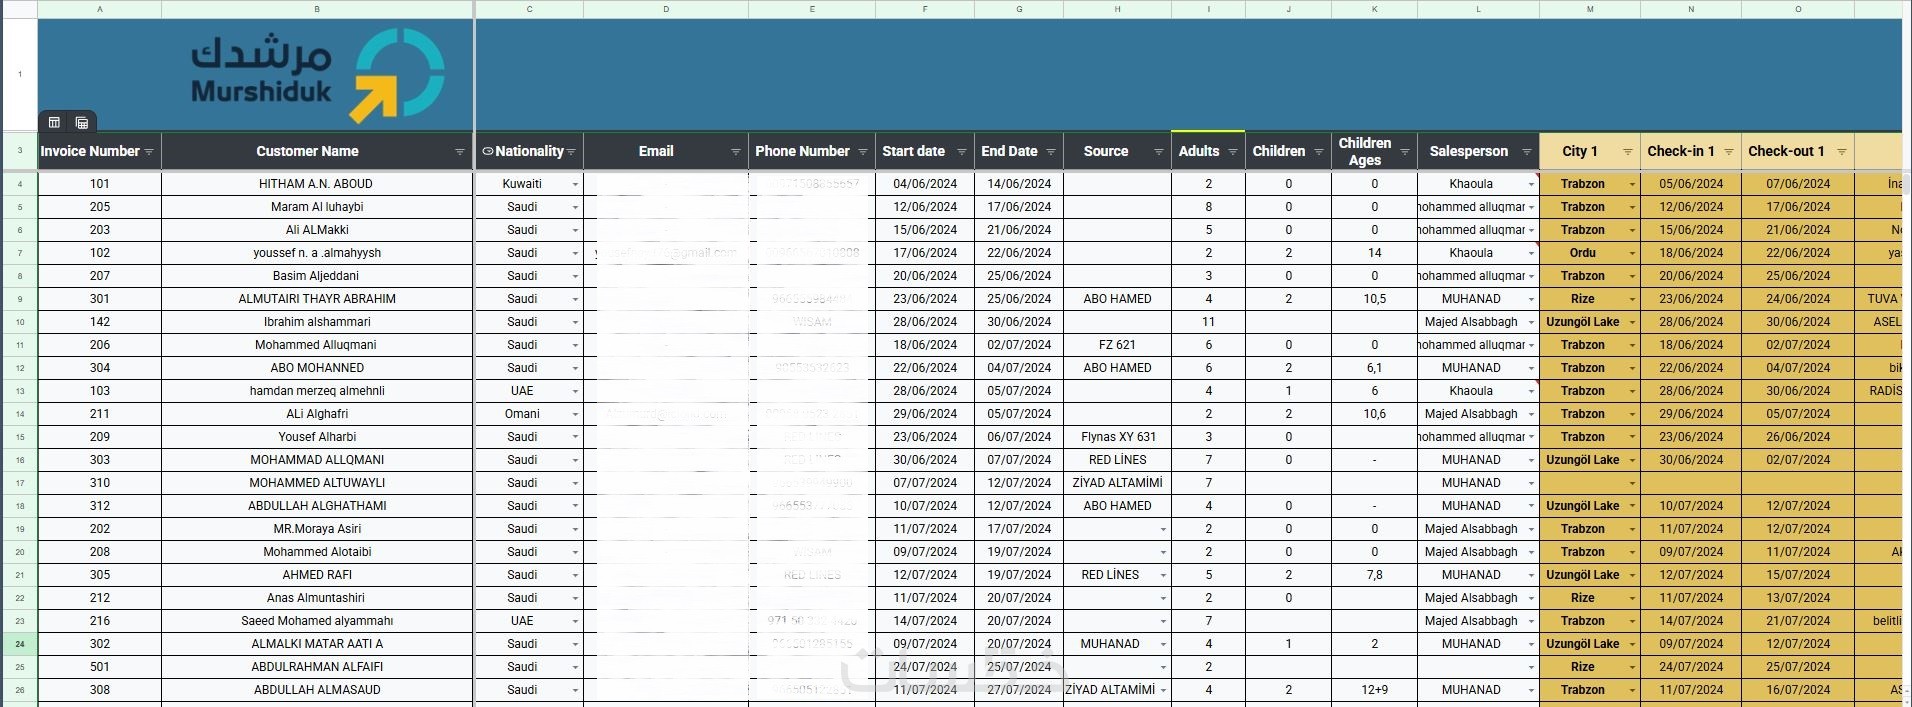Click the Customer Name header cell
1912x707 pixels.
pyautogui.click(x=317, y=151)
